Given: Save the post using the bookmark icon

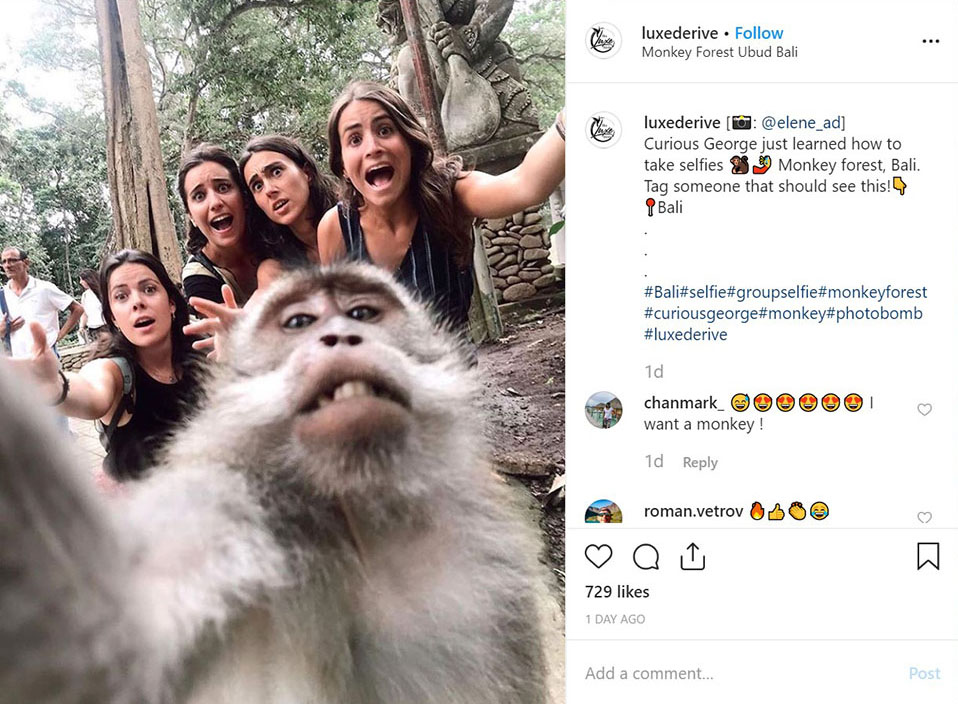Looking at the screenshot, I should tap(927, 556).
